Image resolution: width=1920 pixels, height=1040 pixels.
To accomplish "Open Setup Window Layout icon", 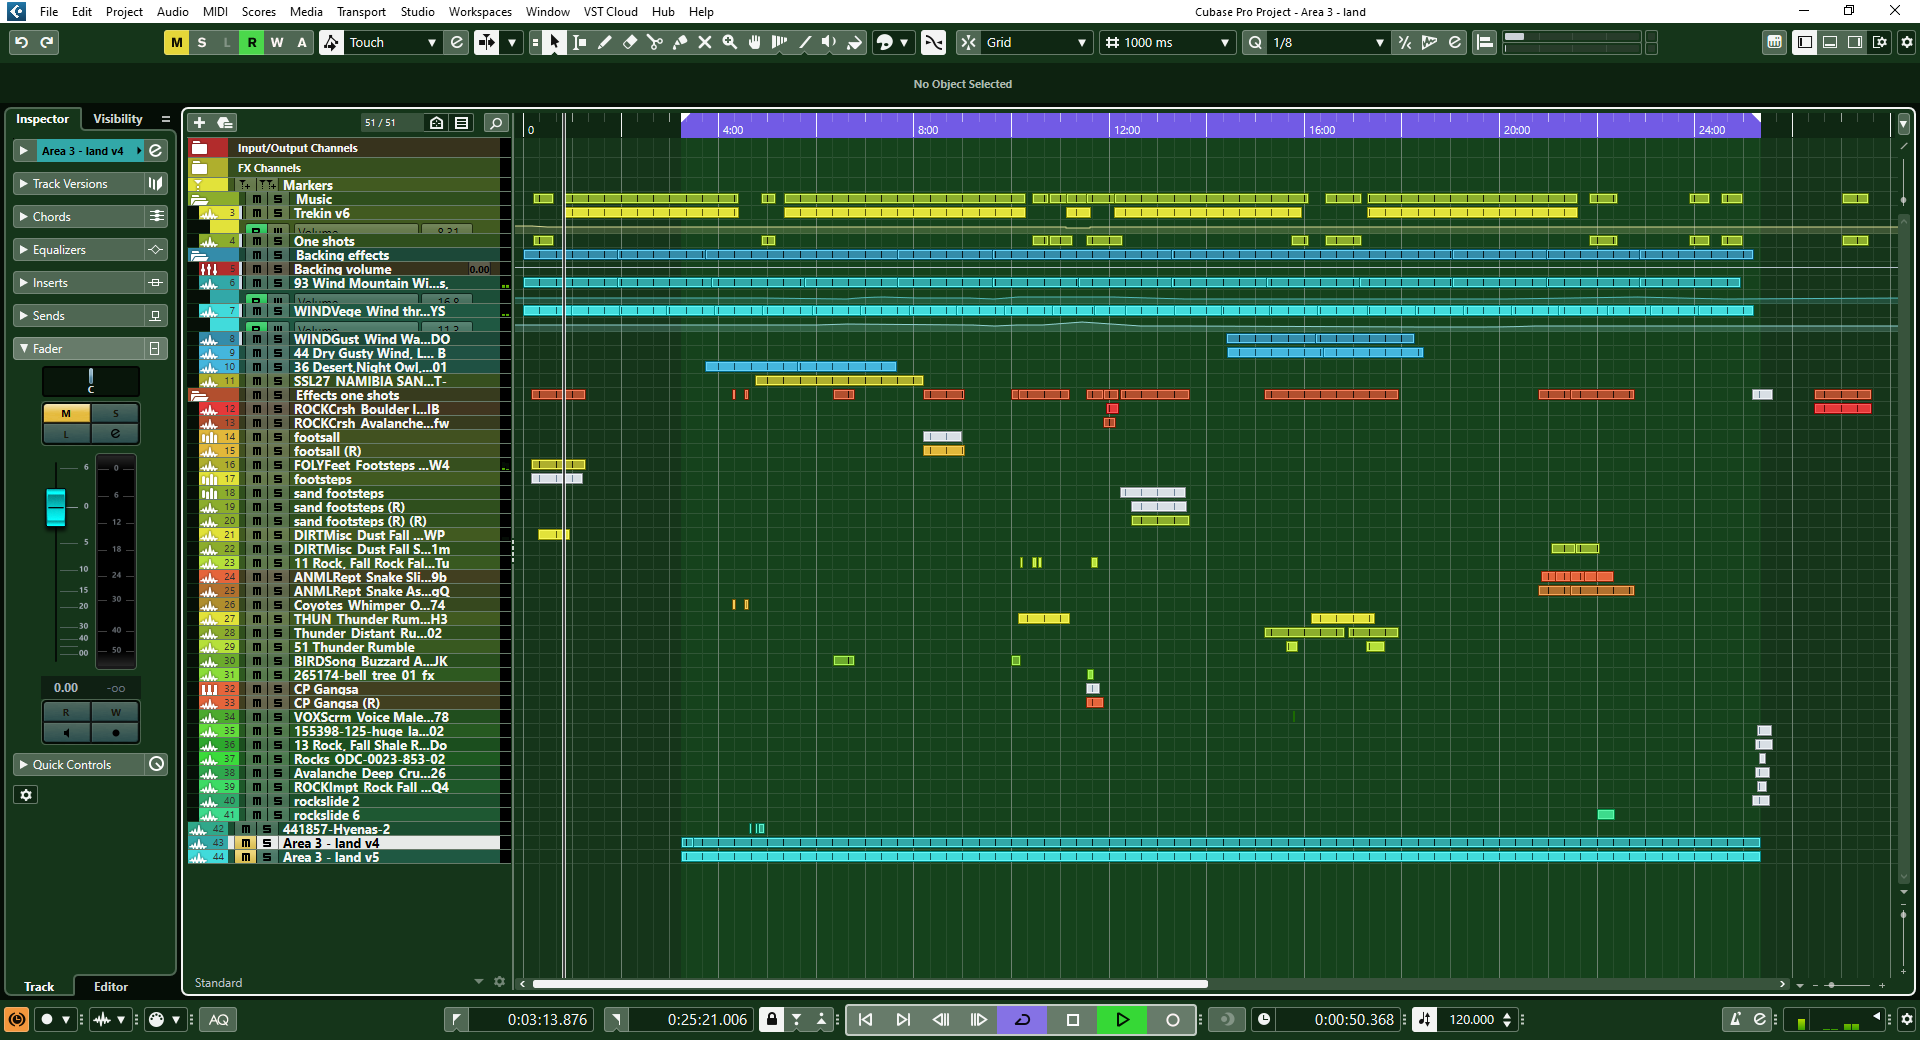I will coord(1880,42).
